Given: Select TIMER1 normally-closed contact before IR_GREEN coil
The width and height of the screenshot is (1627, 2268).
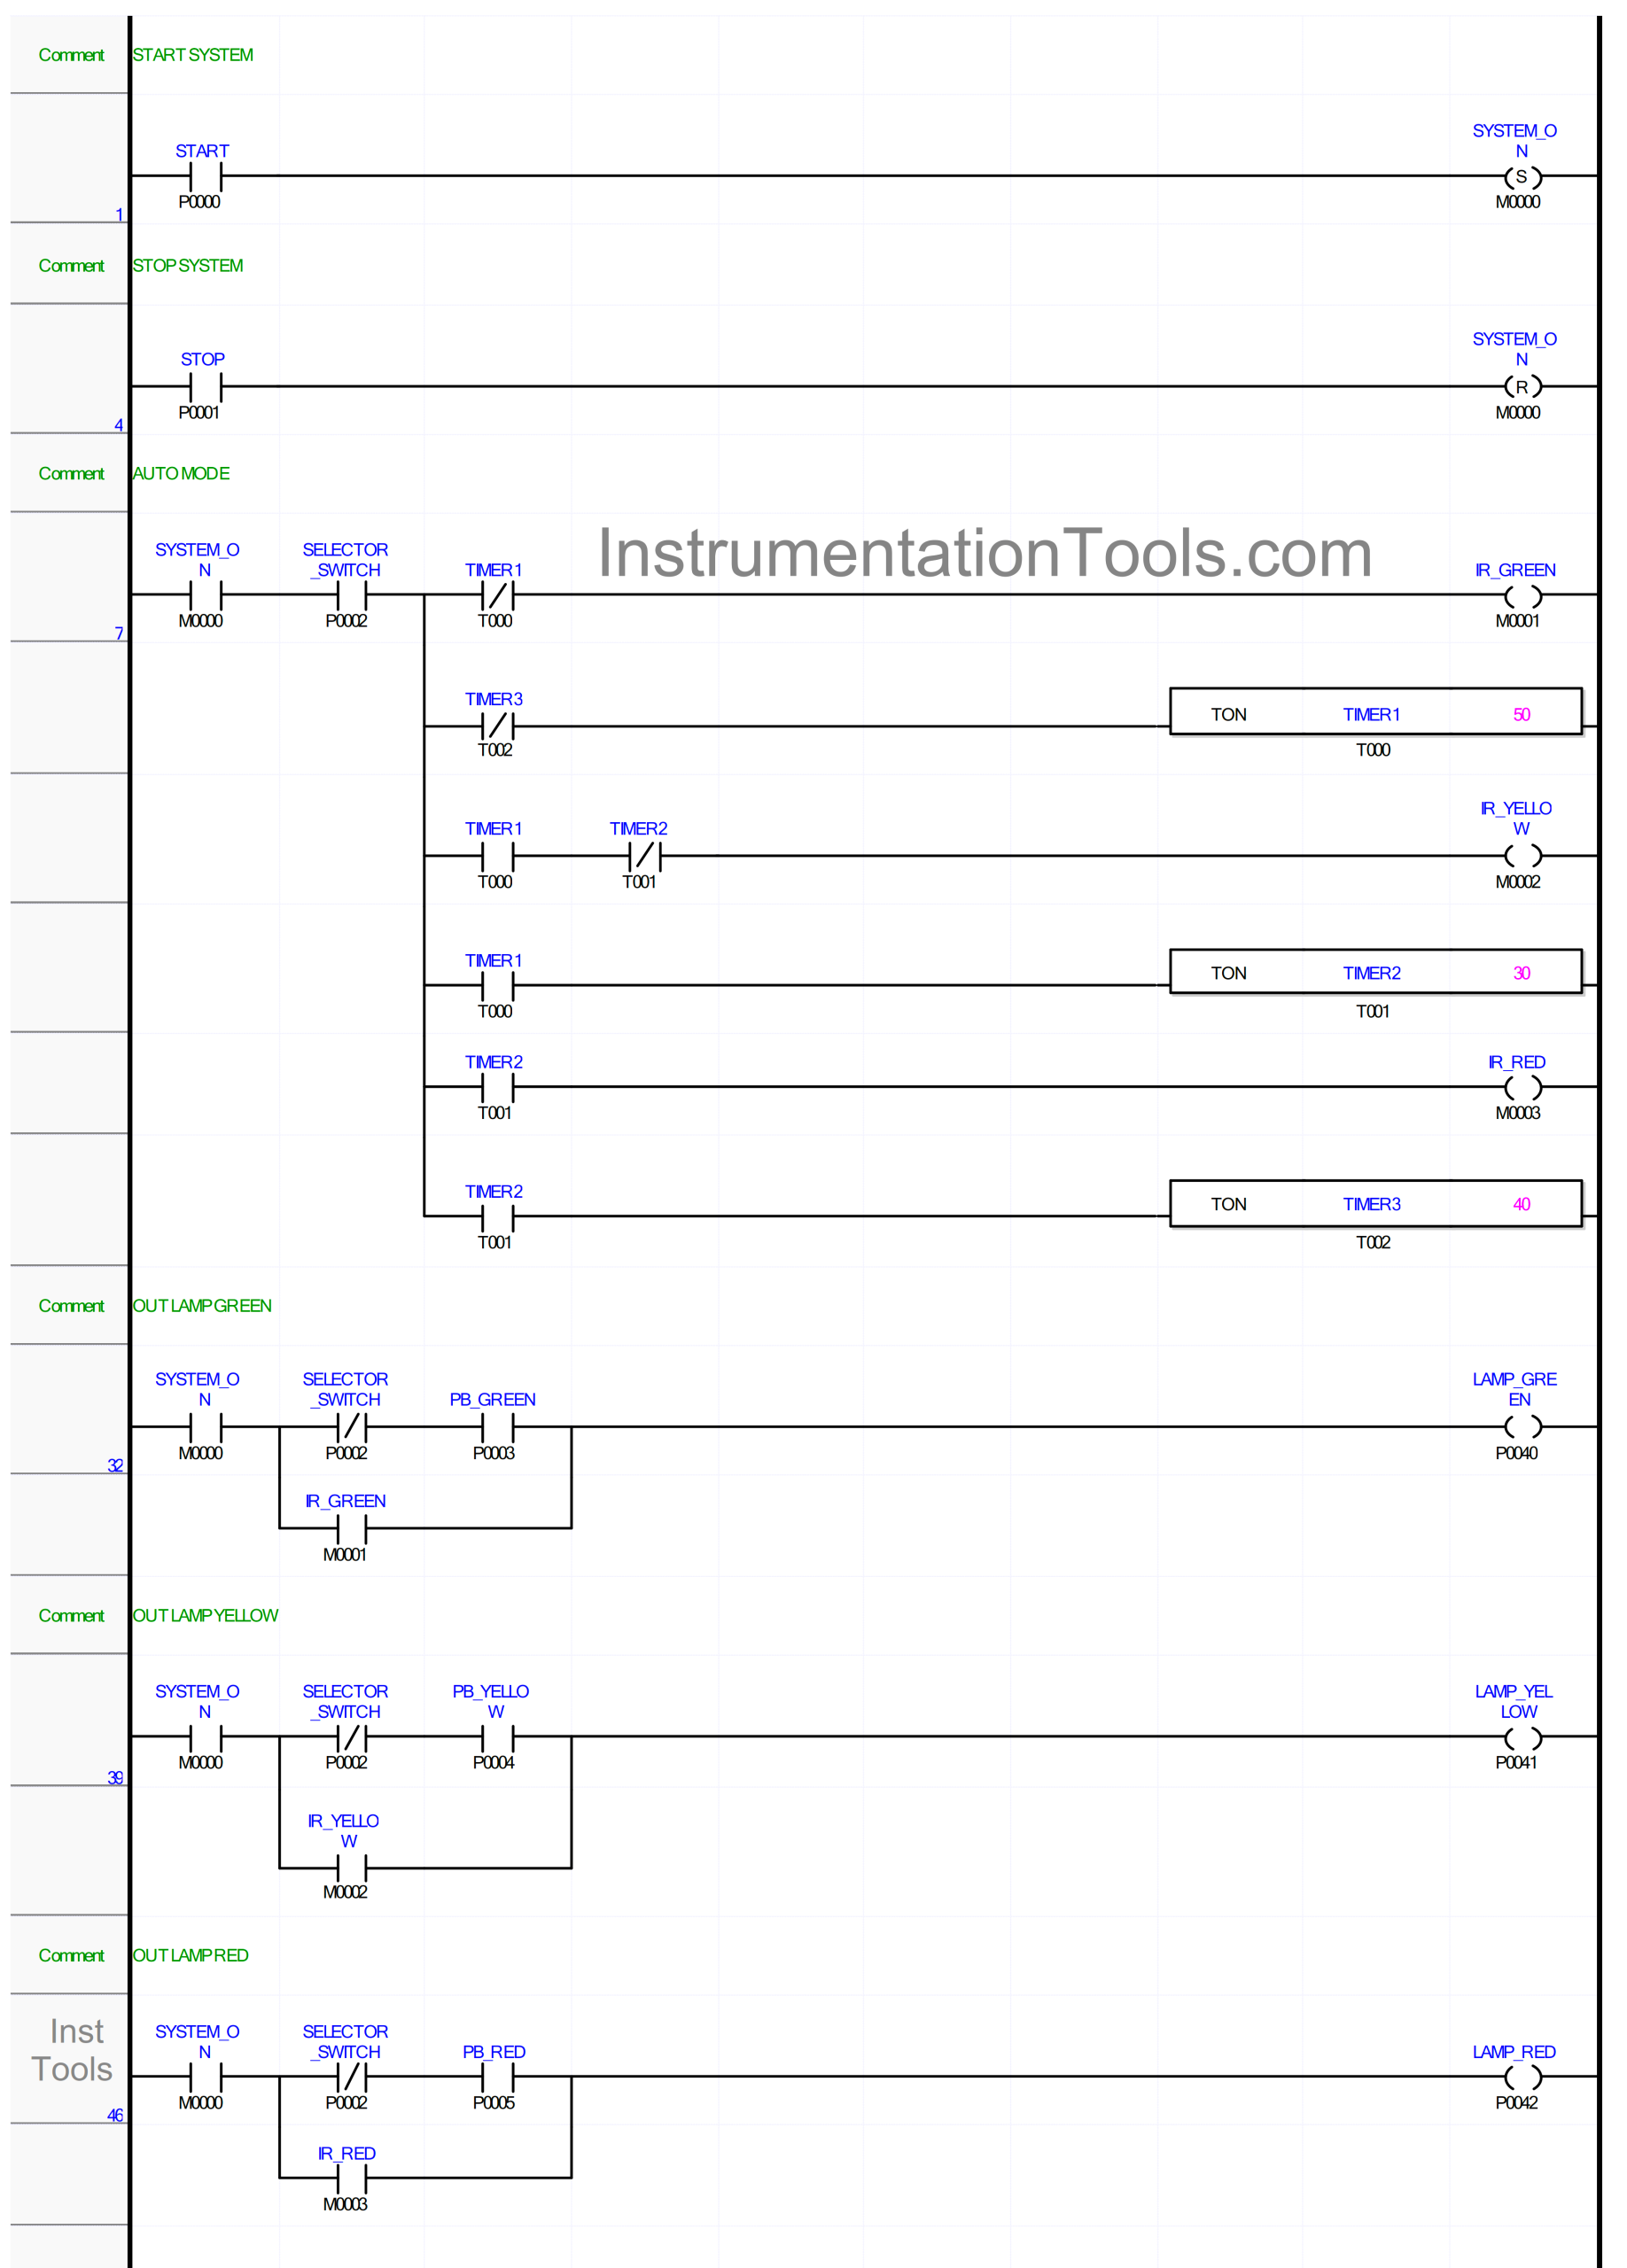Looking at the screenshot, I should click(497, 595).
